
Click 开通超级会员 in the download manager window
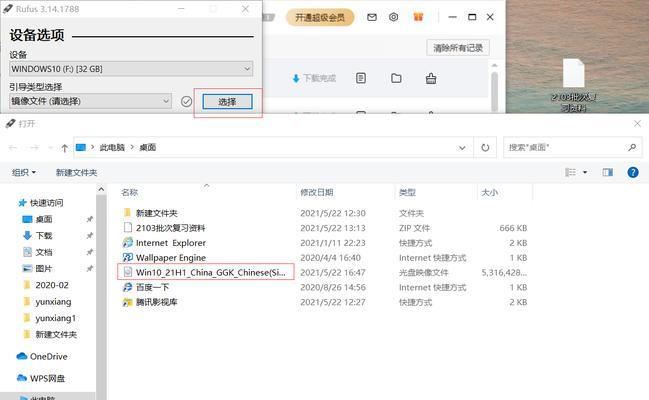pos(320,17)
